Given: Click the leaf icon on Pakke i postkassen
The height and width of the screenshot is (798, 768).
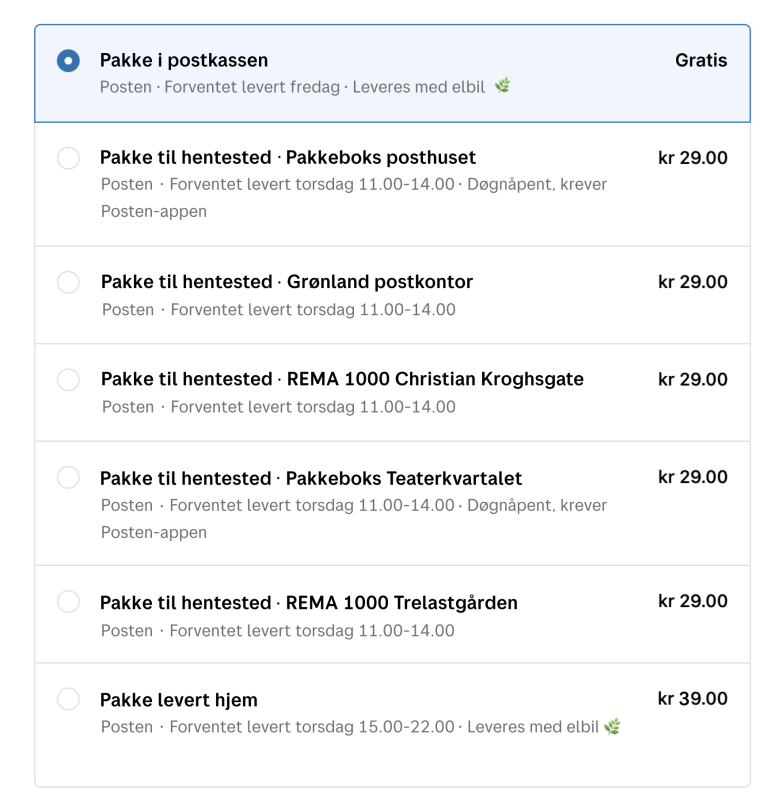Looking at the screenshot, I should pyautogui.click(x=502, y=86).
